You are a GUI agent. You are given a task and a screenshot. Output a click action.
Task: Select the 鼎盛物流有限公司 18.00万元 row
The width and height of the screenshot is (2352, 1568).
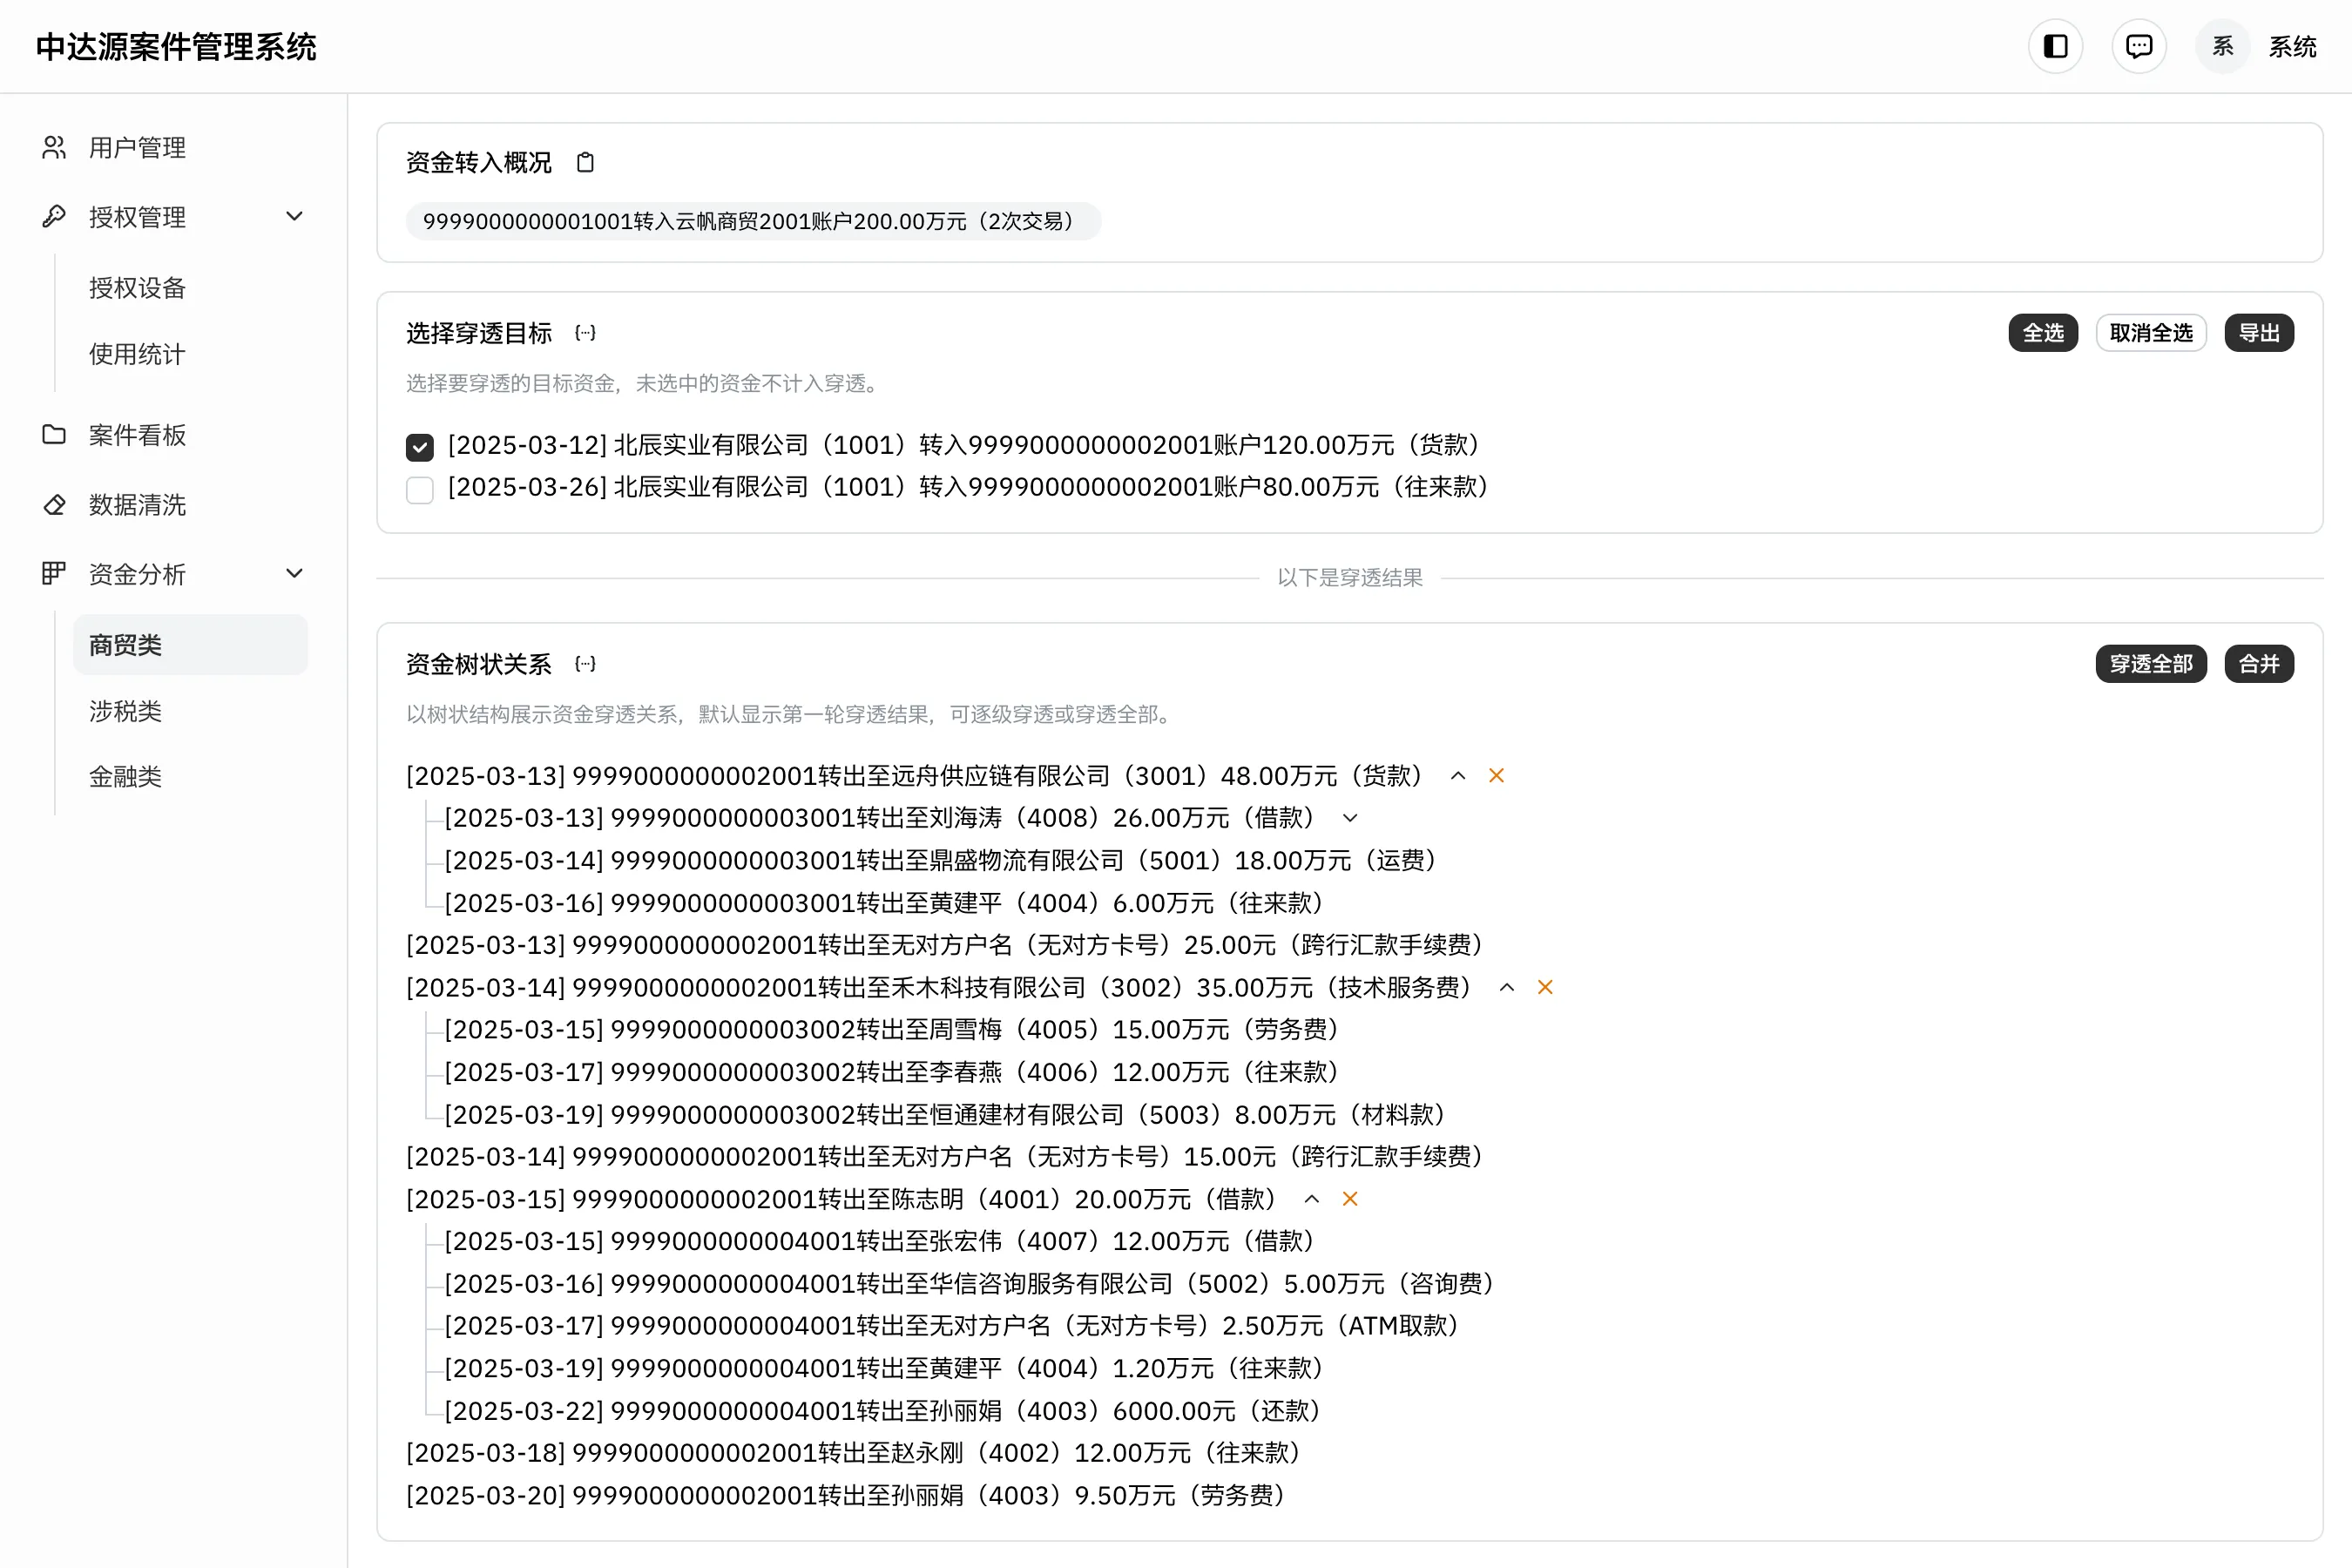941,861
